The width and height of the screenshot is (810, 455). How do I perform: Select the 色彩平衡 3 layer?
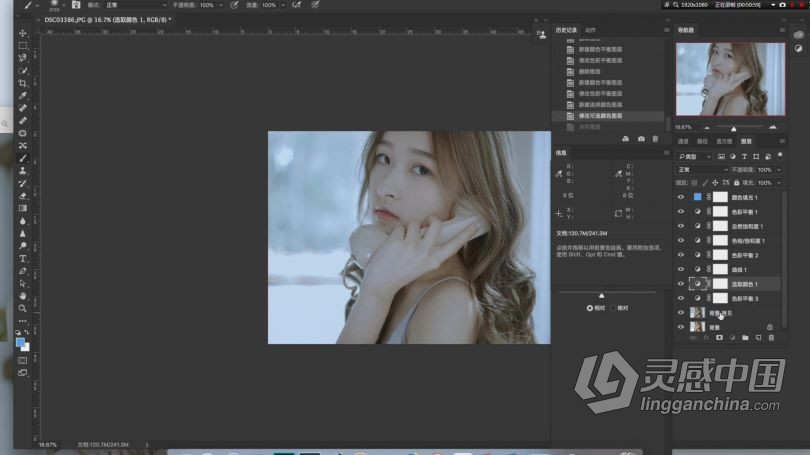pyautogui.click(x=742, y=298)
